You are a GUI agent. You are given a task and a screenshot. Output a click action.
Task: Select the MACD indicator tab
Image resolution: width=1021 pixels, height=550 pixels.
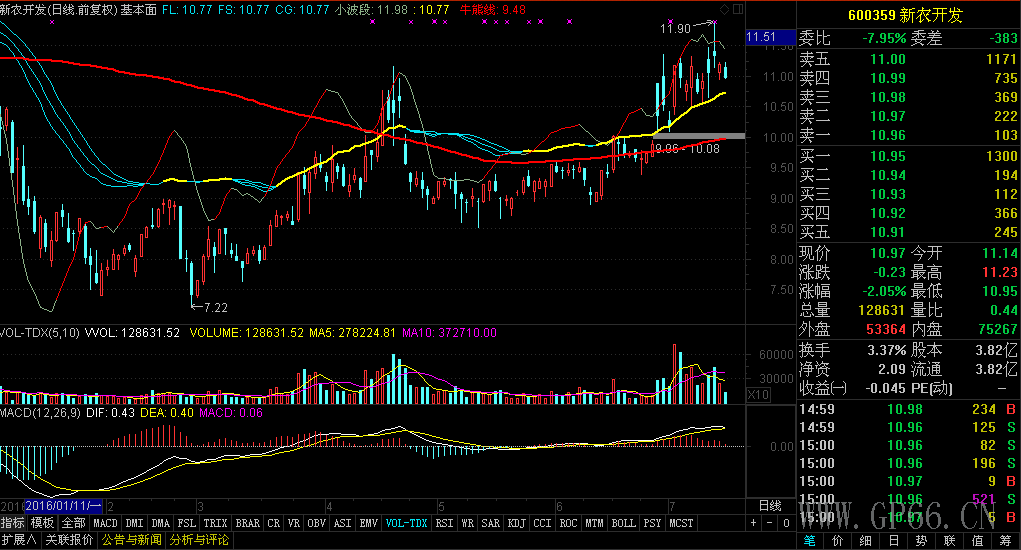click(x=105, y=523)
